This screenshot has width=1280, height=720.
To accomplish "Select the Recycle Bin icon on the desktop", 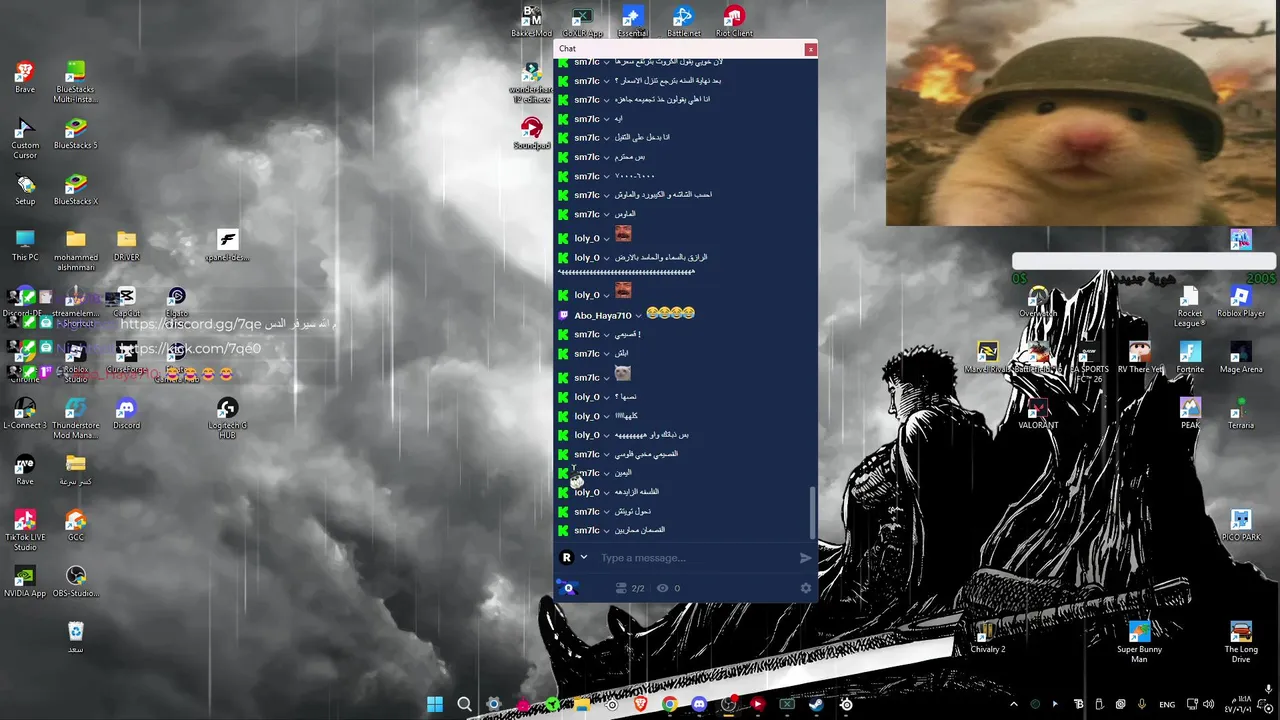I will pos(76,637).
